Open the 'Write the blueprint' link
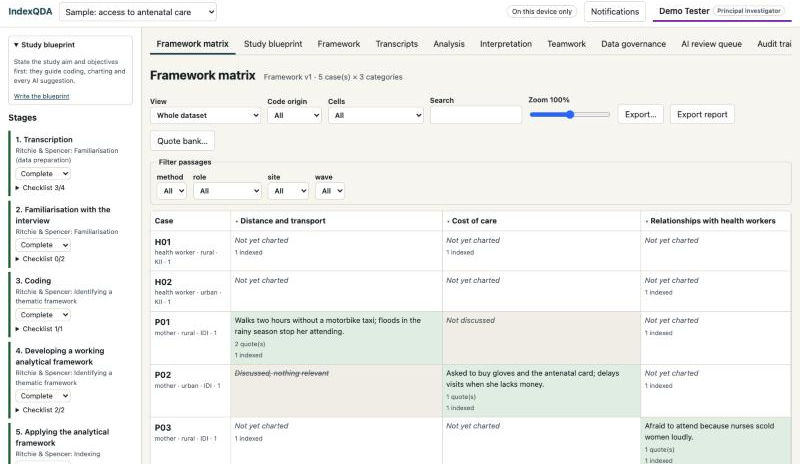 tap(41, 96)
